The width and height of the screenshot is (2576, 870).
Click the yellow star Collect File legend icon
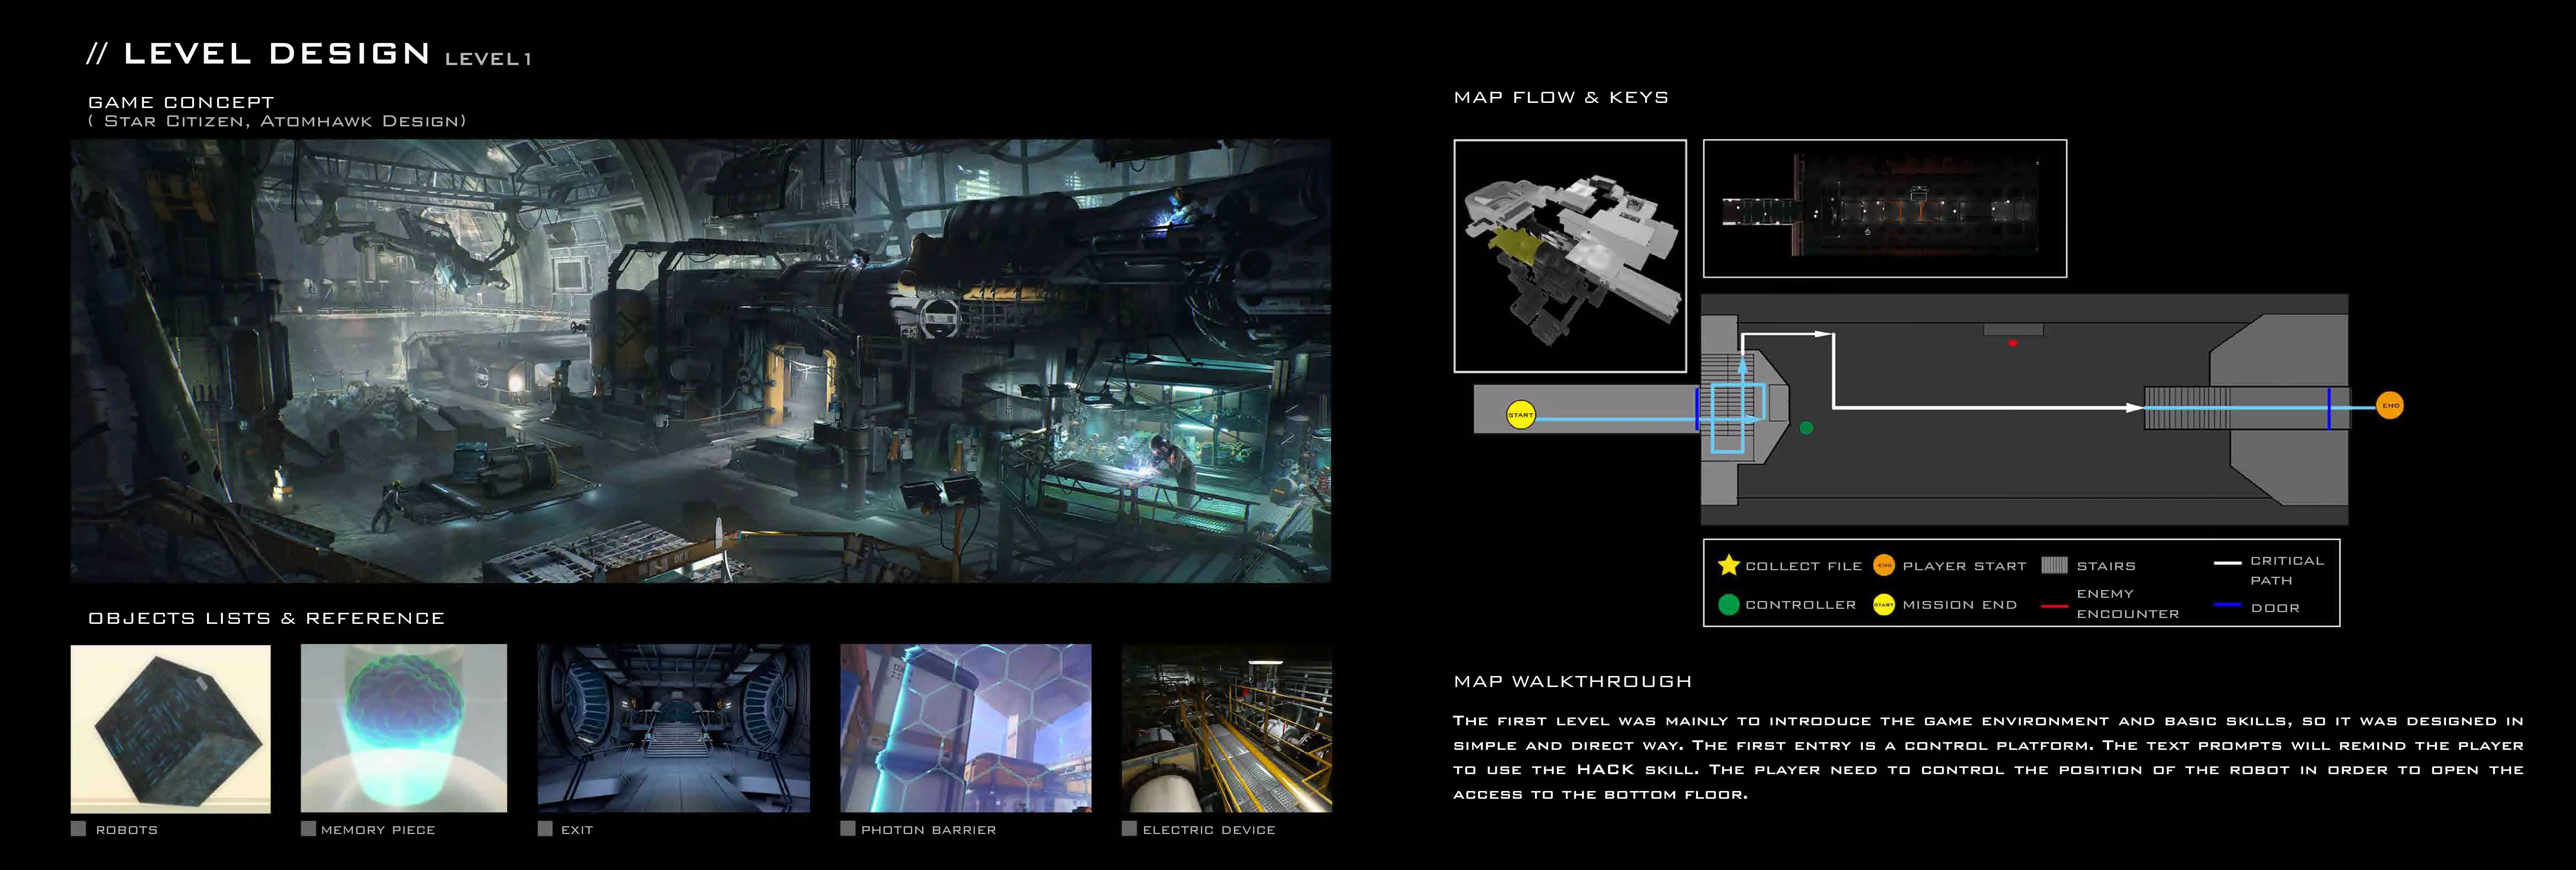(1728, 565)
